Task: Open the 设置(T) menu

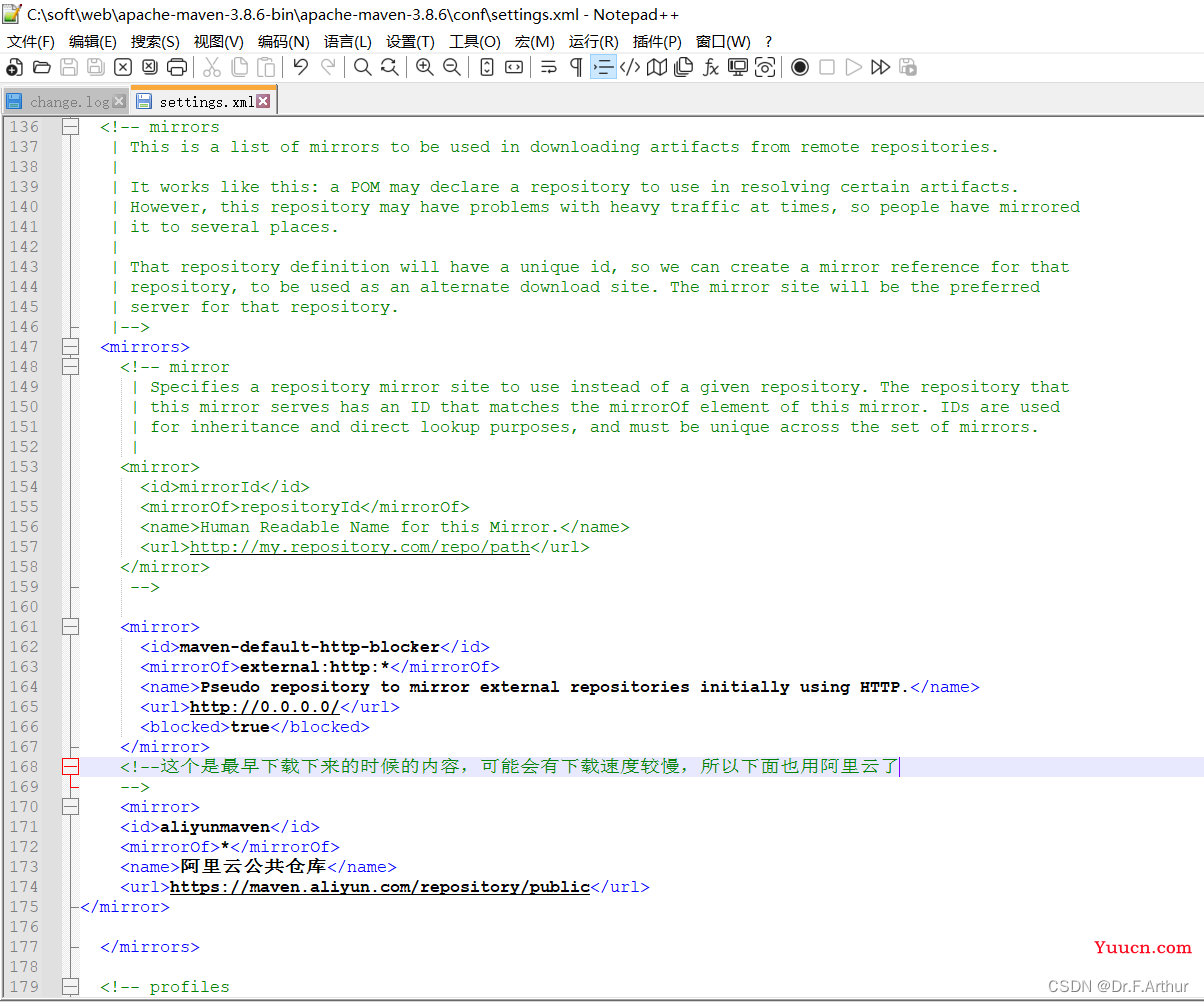Action: (410, 41)
